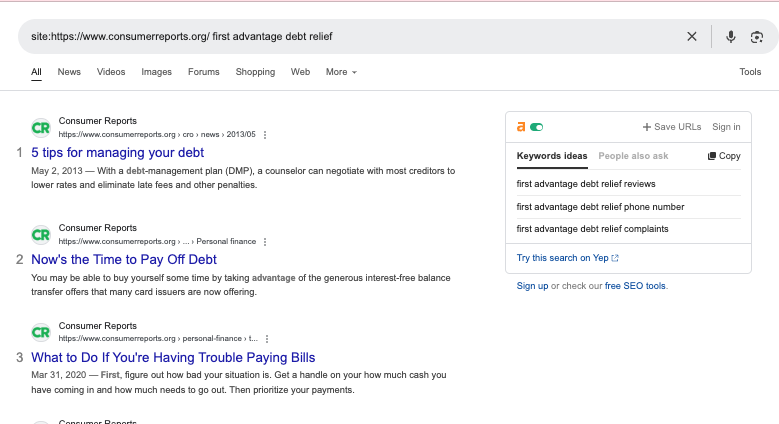Select the Keywords ideas tab
Viewport: 779px width, 424px height.
coord(552,156)
